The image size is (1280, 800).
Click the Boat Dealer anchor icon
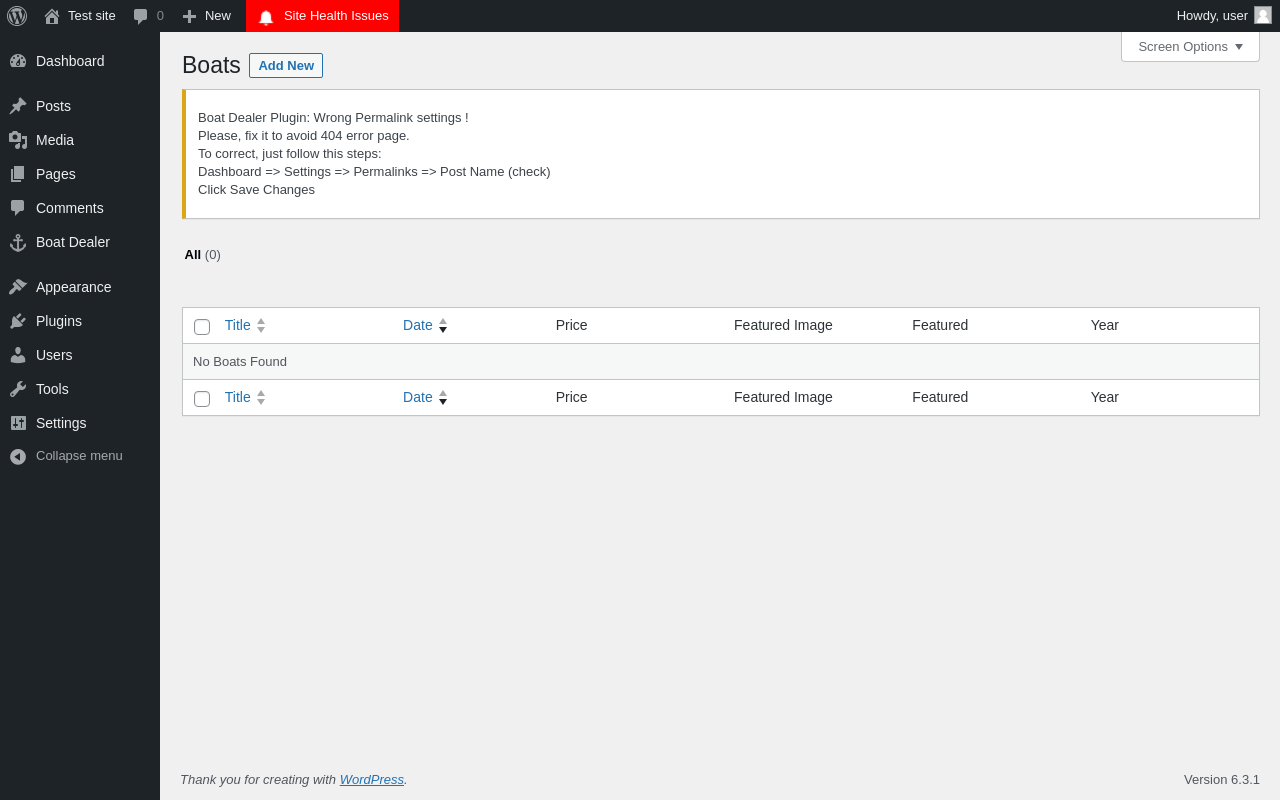tap(18, 242)
